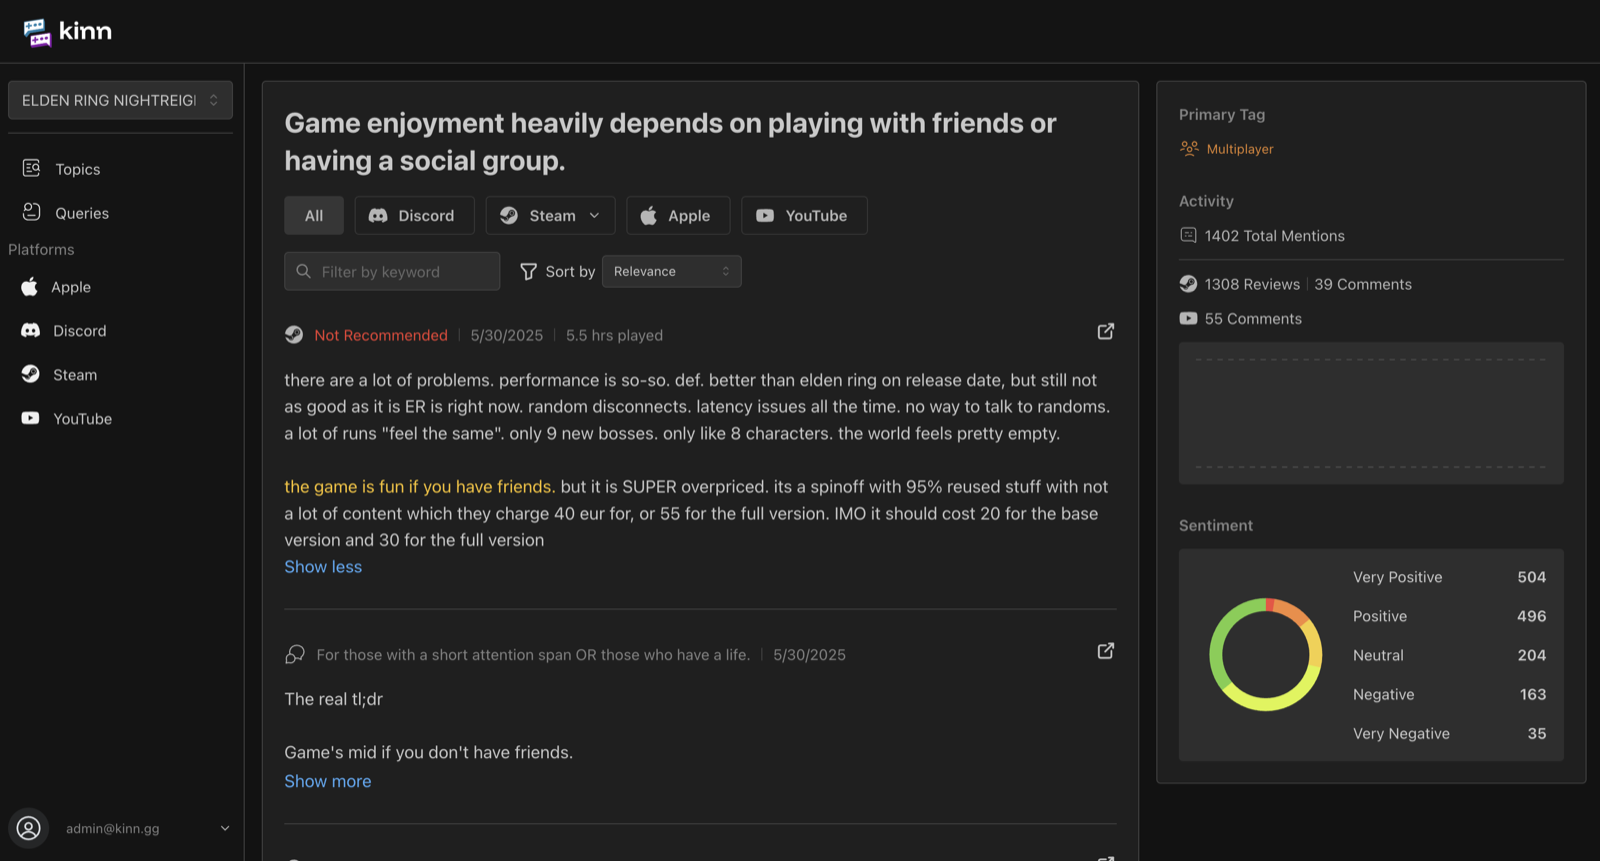
Task: Click the 1402 Total Mentions text
Action: (1275, 236)
